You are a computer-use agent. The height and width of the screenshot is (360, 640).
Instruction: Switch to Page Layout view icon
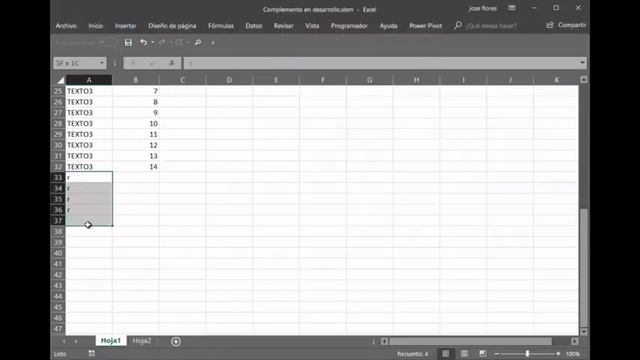464,353
